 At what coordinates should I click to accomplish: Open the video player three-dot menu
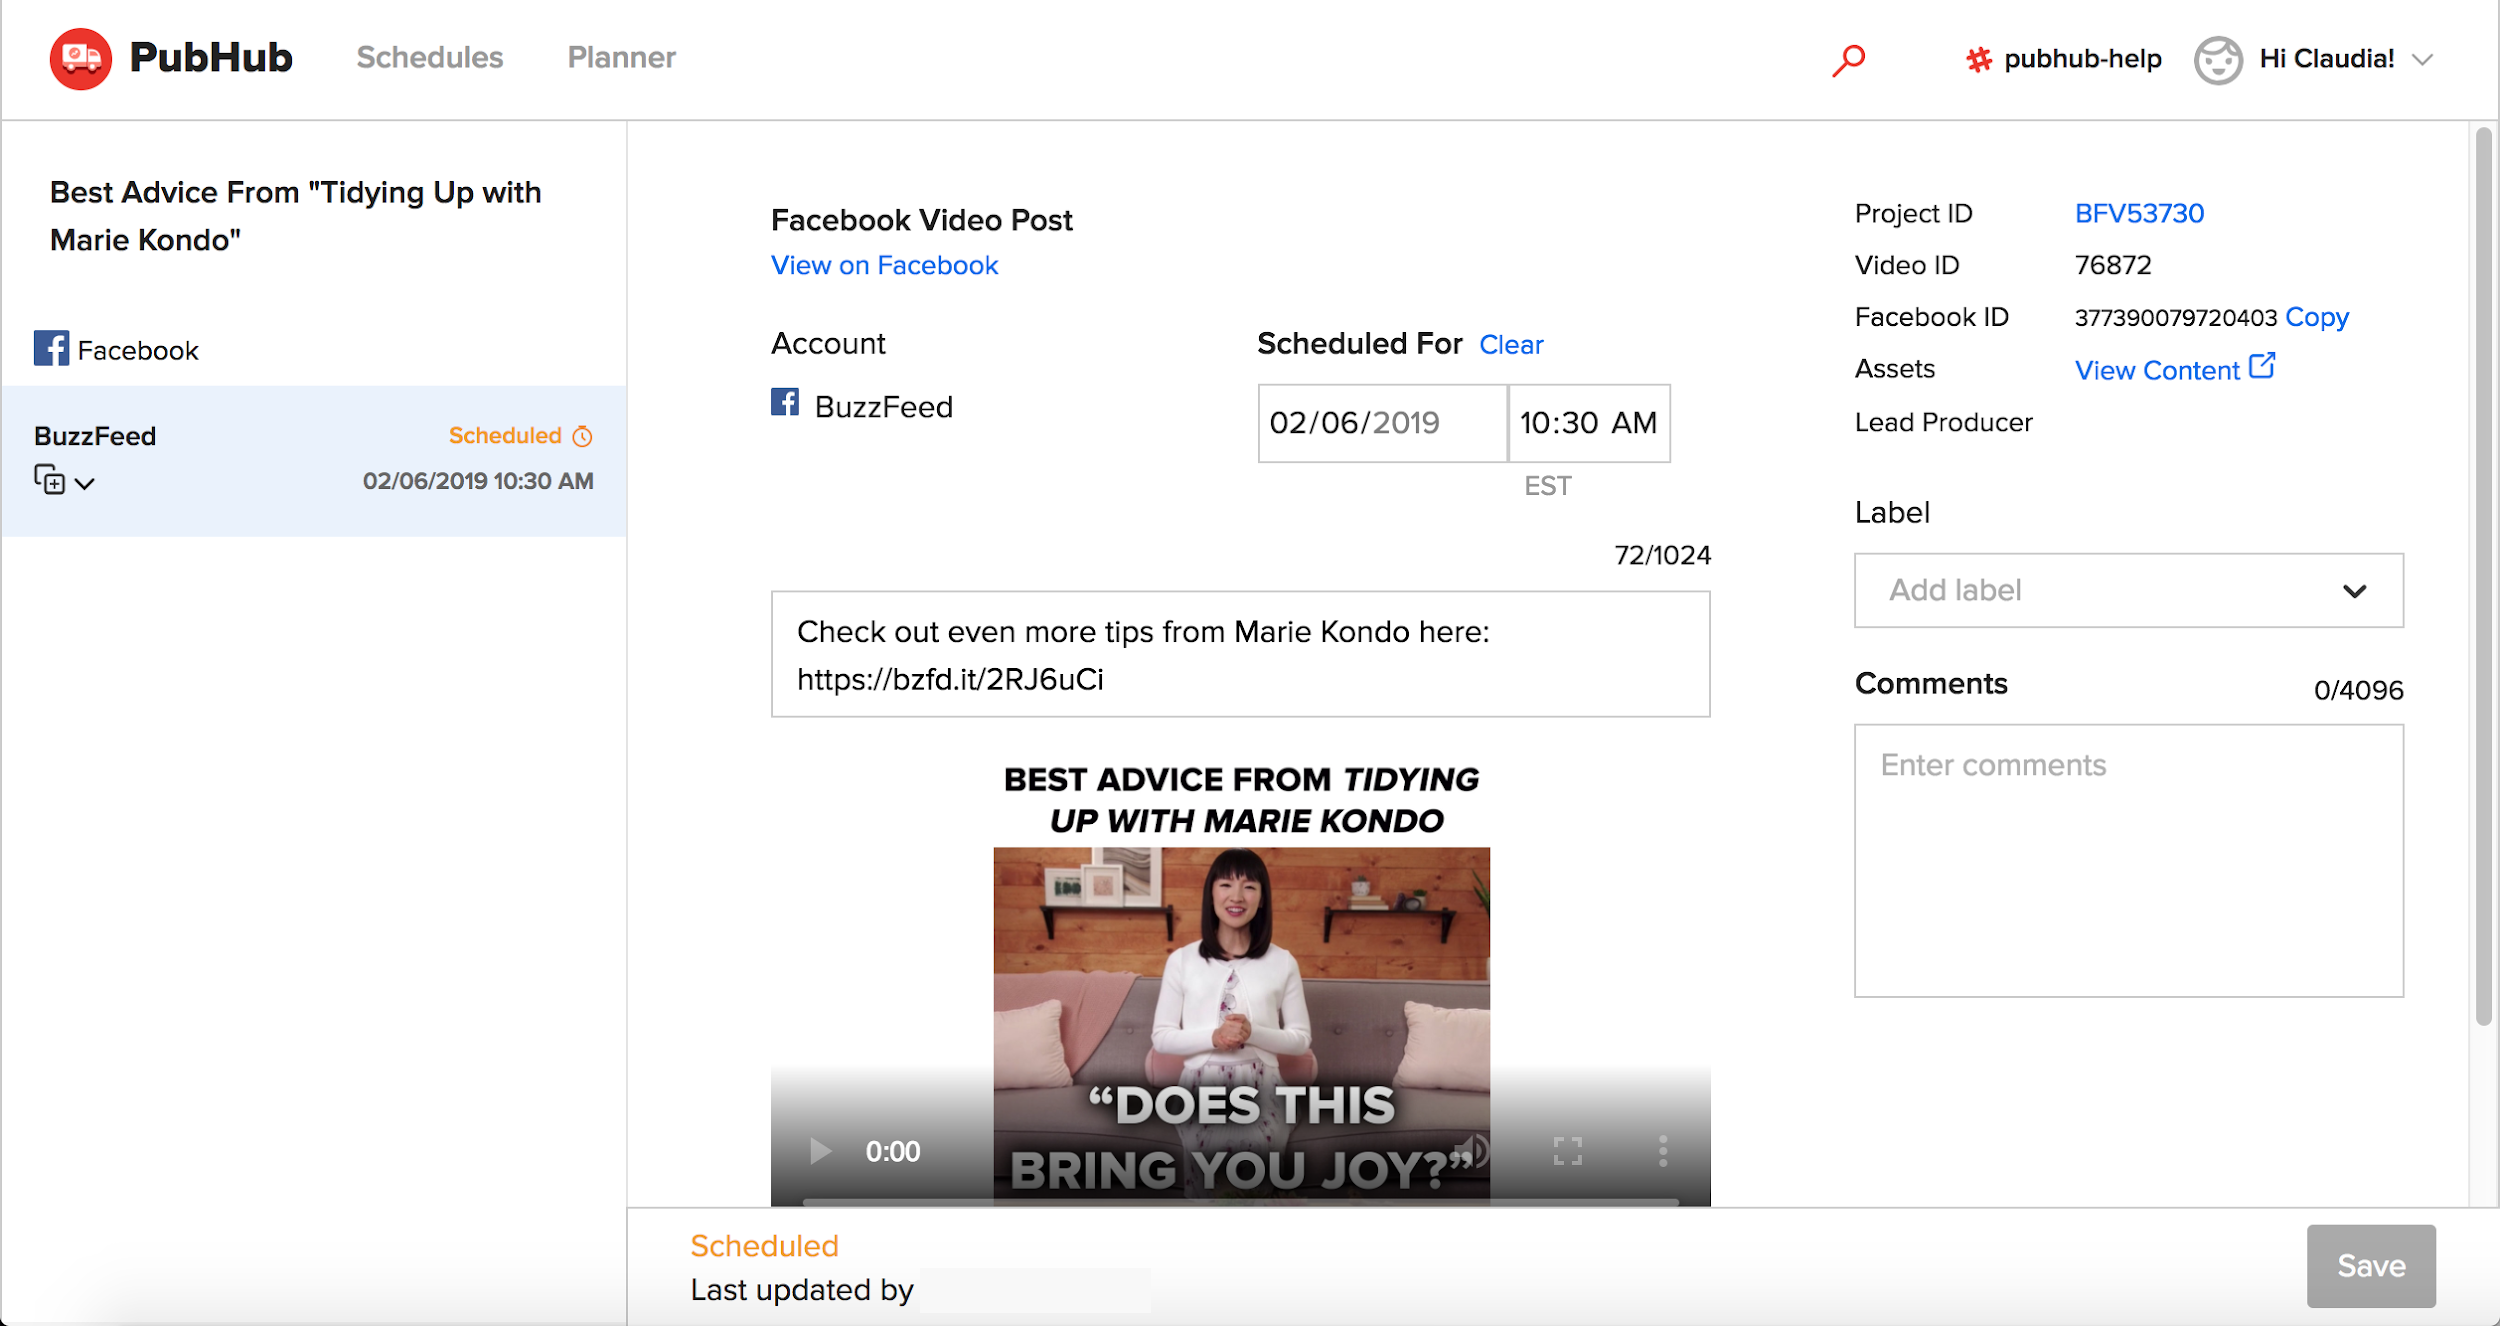(x=1662, y=1151)
